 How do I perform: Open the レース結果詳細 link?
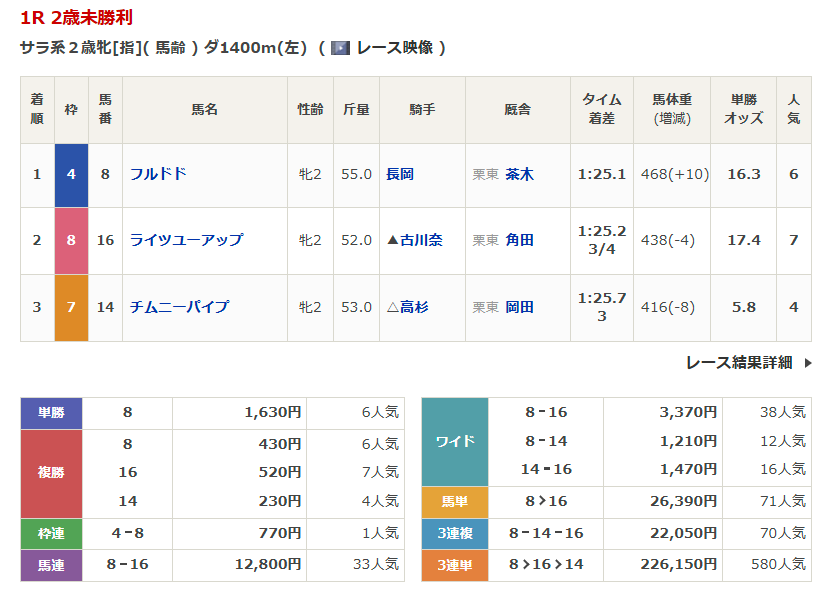tap(739, 363)
